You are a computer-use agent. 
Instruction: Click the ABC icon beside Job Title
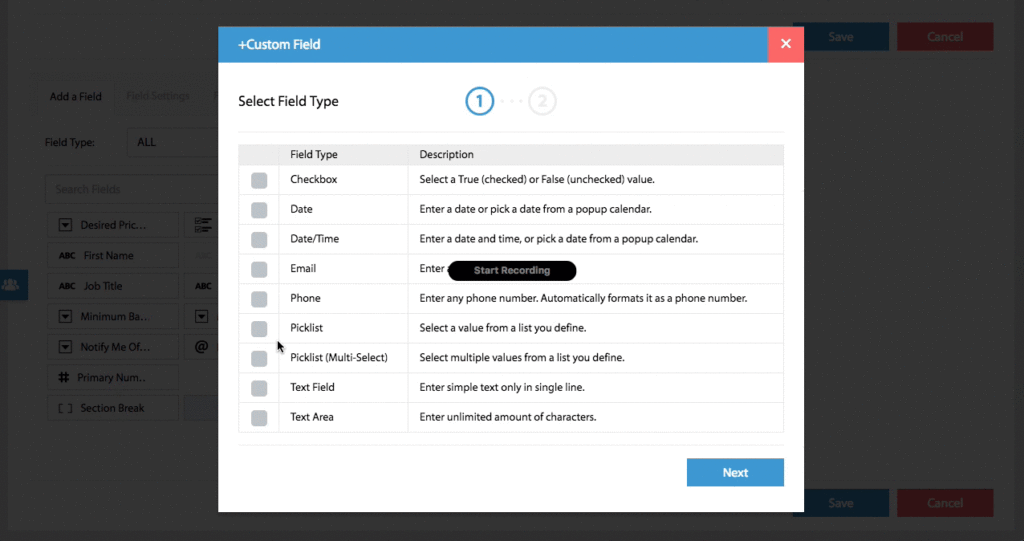point(67,286)
